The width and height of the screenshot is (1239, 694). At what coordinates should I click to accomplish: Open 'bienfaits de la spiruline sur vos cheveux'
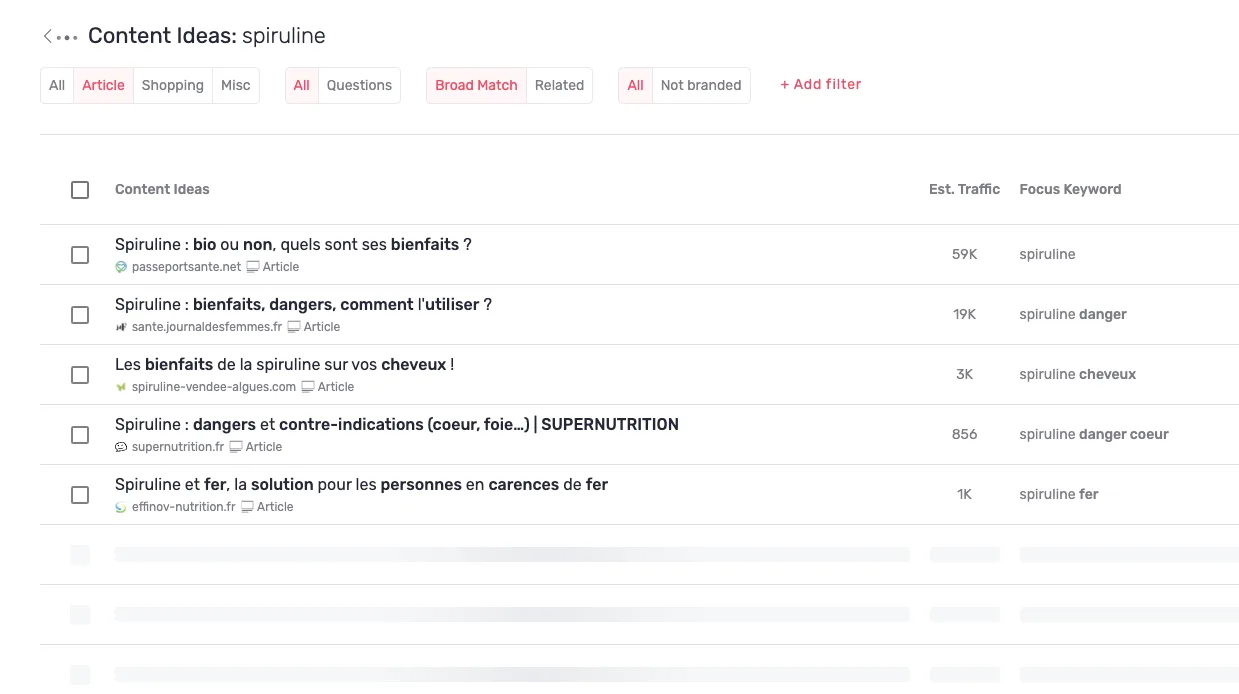pos(284,365)
